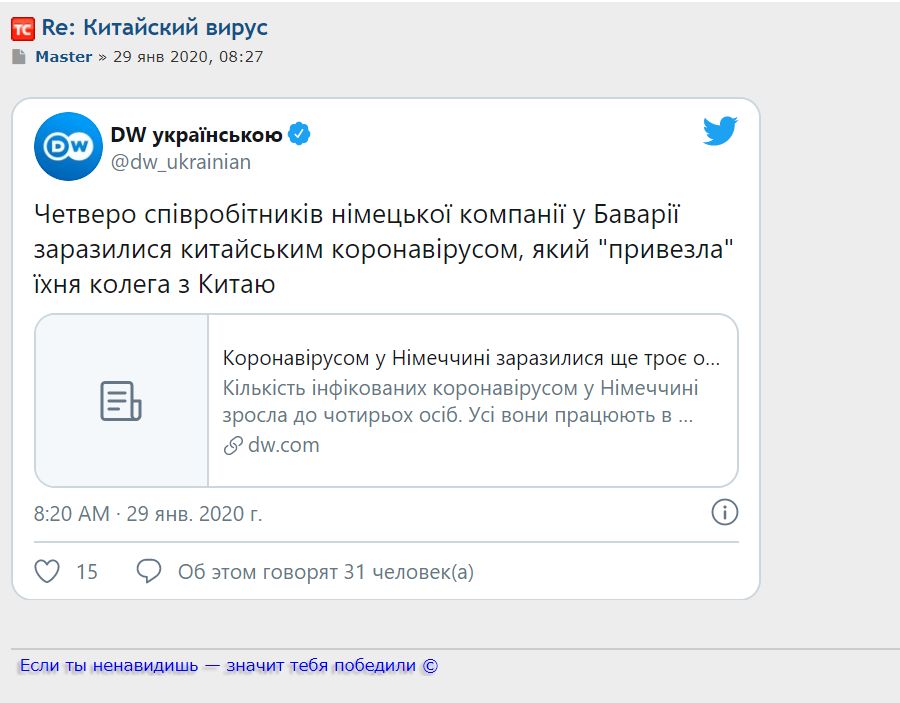Open the "Re: Китайский вирус" post title

(x=155, y=28)
